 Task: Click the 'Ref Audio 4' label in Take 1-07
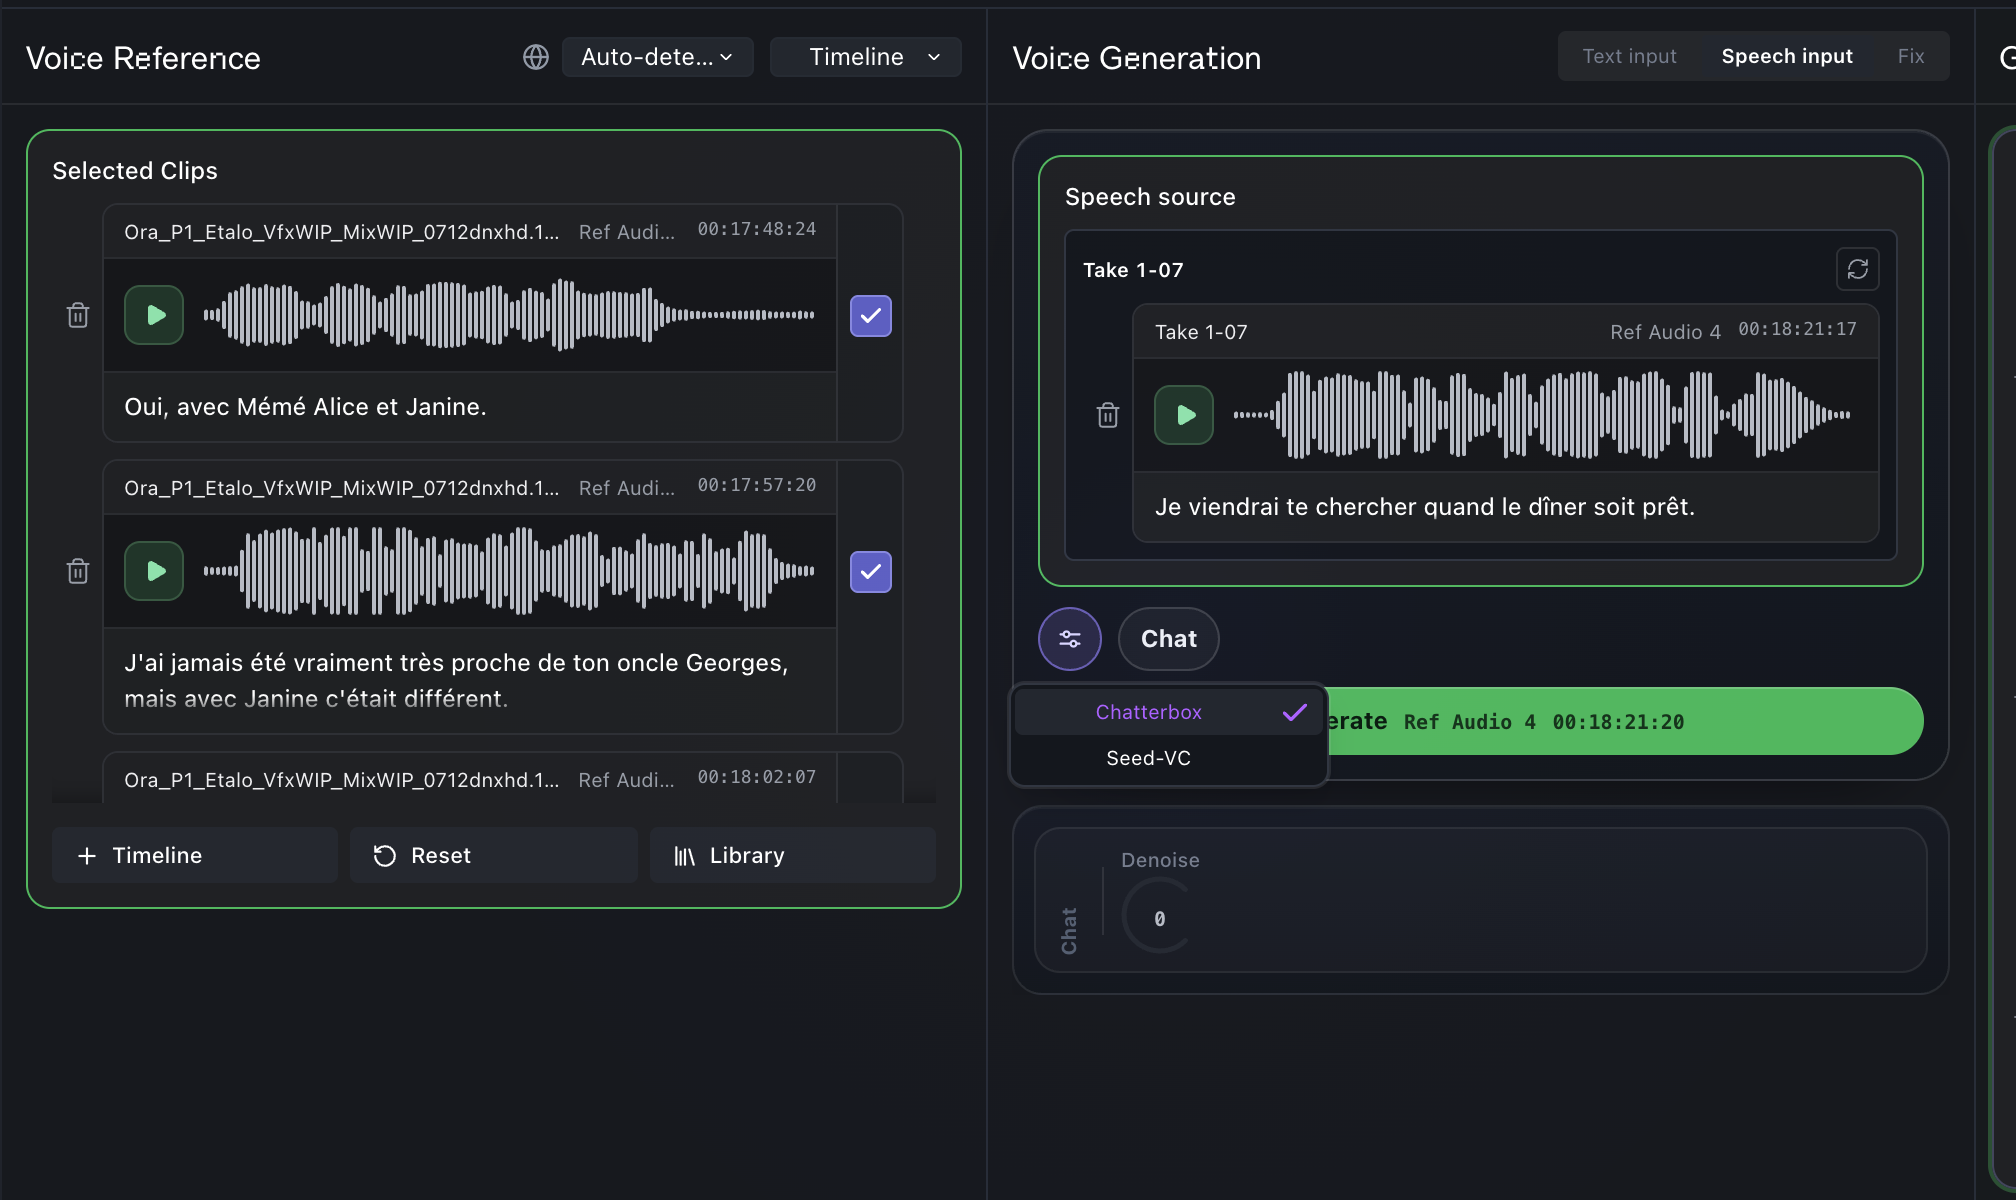[x=1665, y=332]
